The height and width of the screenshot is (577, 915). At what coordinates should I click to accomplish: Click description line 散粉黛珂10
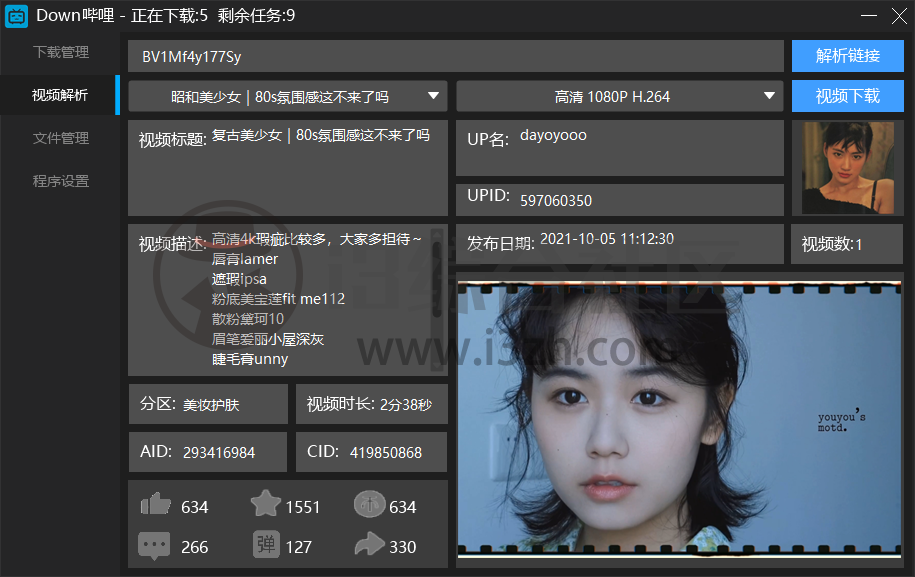248,319
